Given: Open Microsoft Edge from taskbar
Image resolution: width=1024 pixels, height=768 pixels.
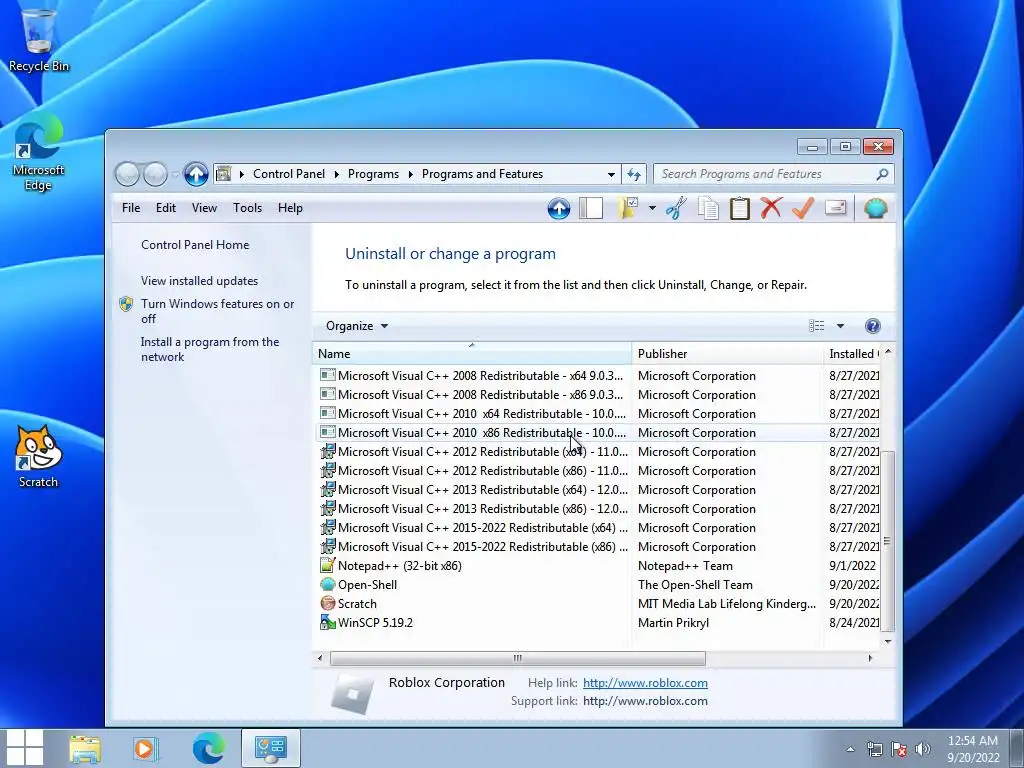Looking at the screenshot, I should 208,748.
